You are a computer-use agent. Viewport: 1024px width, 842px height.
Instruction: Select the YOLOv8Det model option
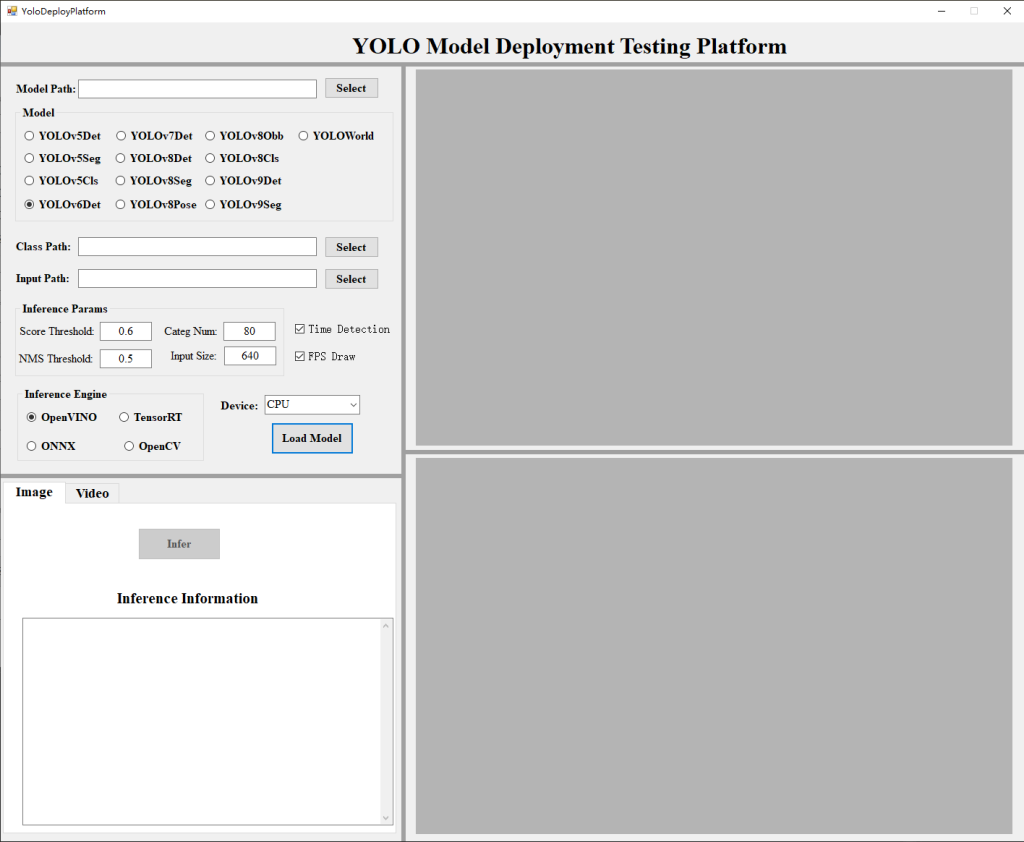point(122,158)
